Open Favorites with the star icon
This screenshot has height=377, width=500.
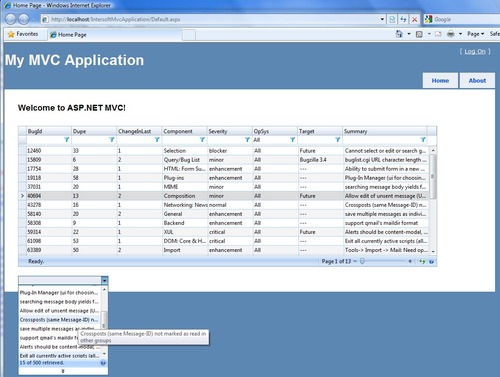pos(11,34)
